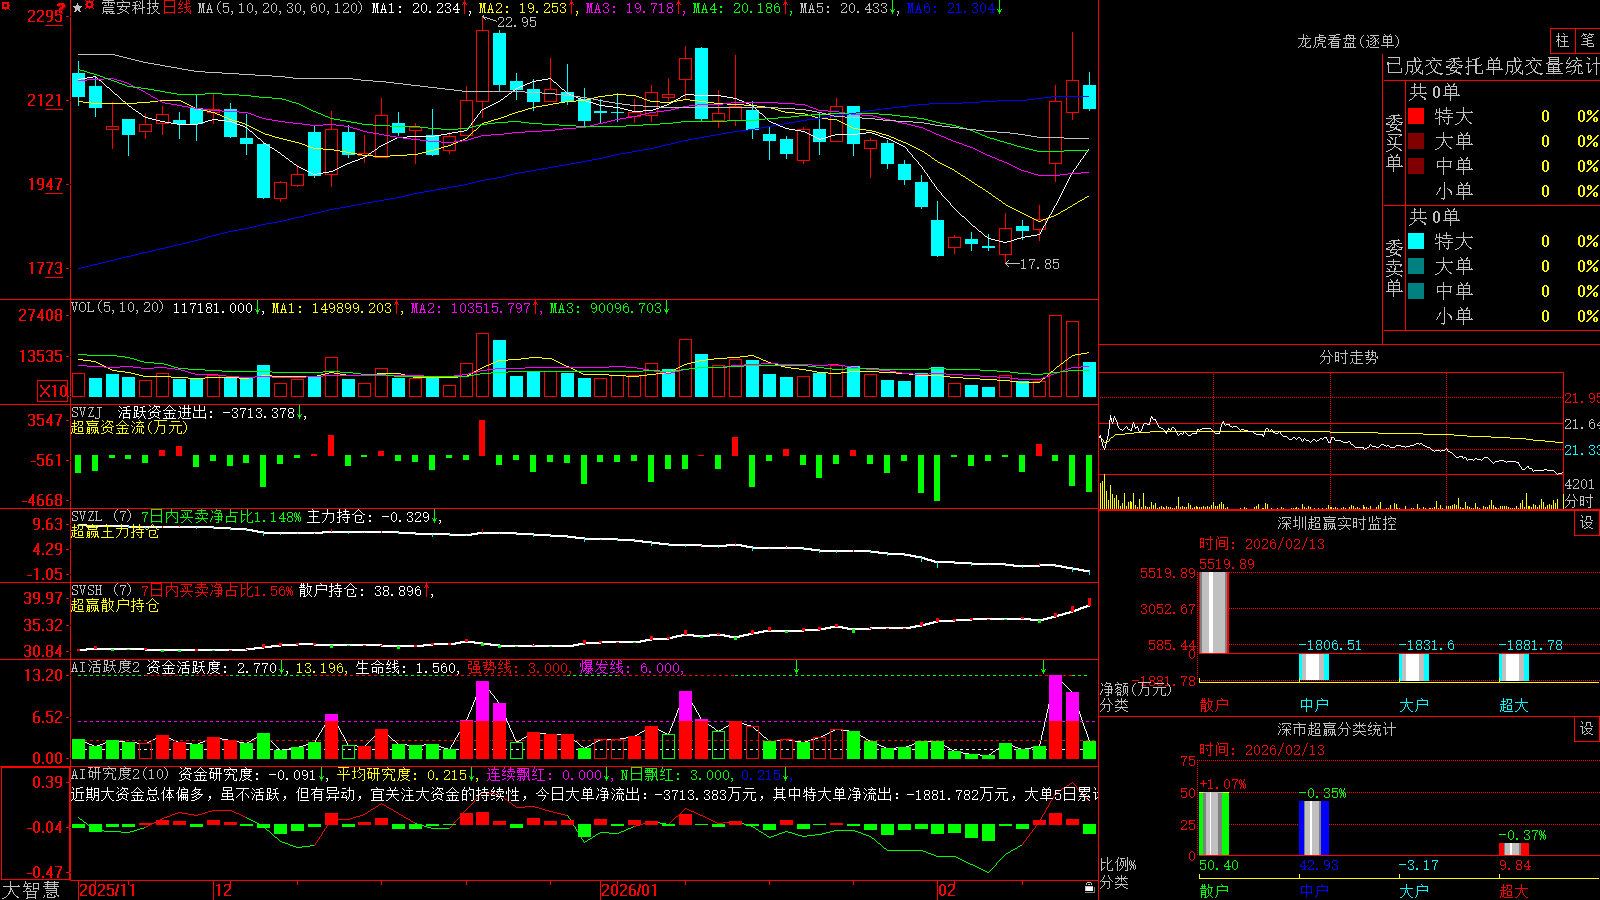1600x900 pixels.
Task: Click the lock icon on the date axis
Action: point(1089,888)
